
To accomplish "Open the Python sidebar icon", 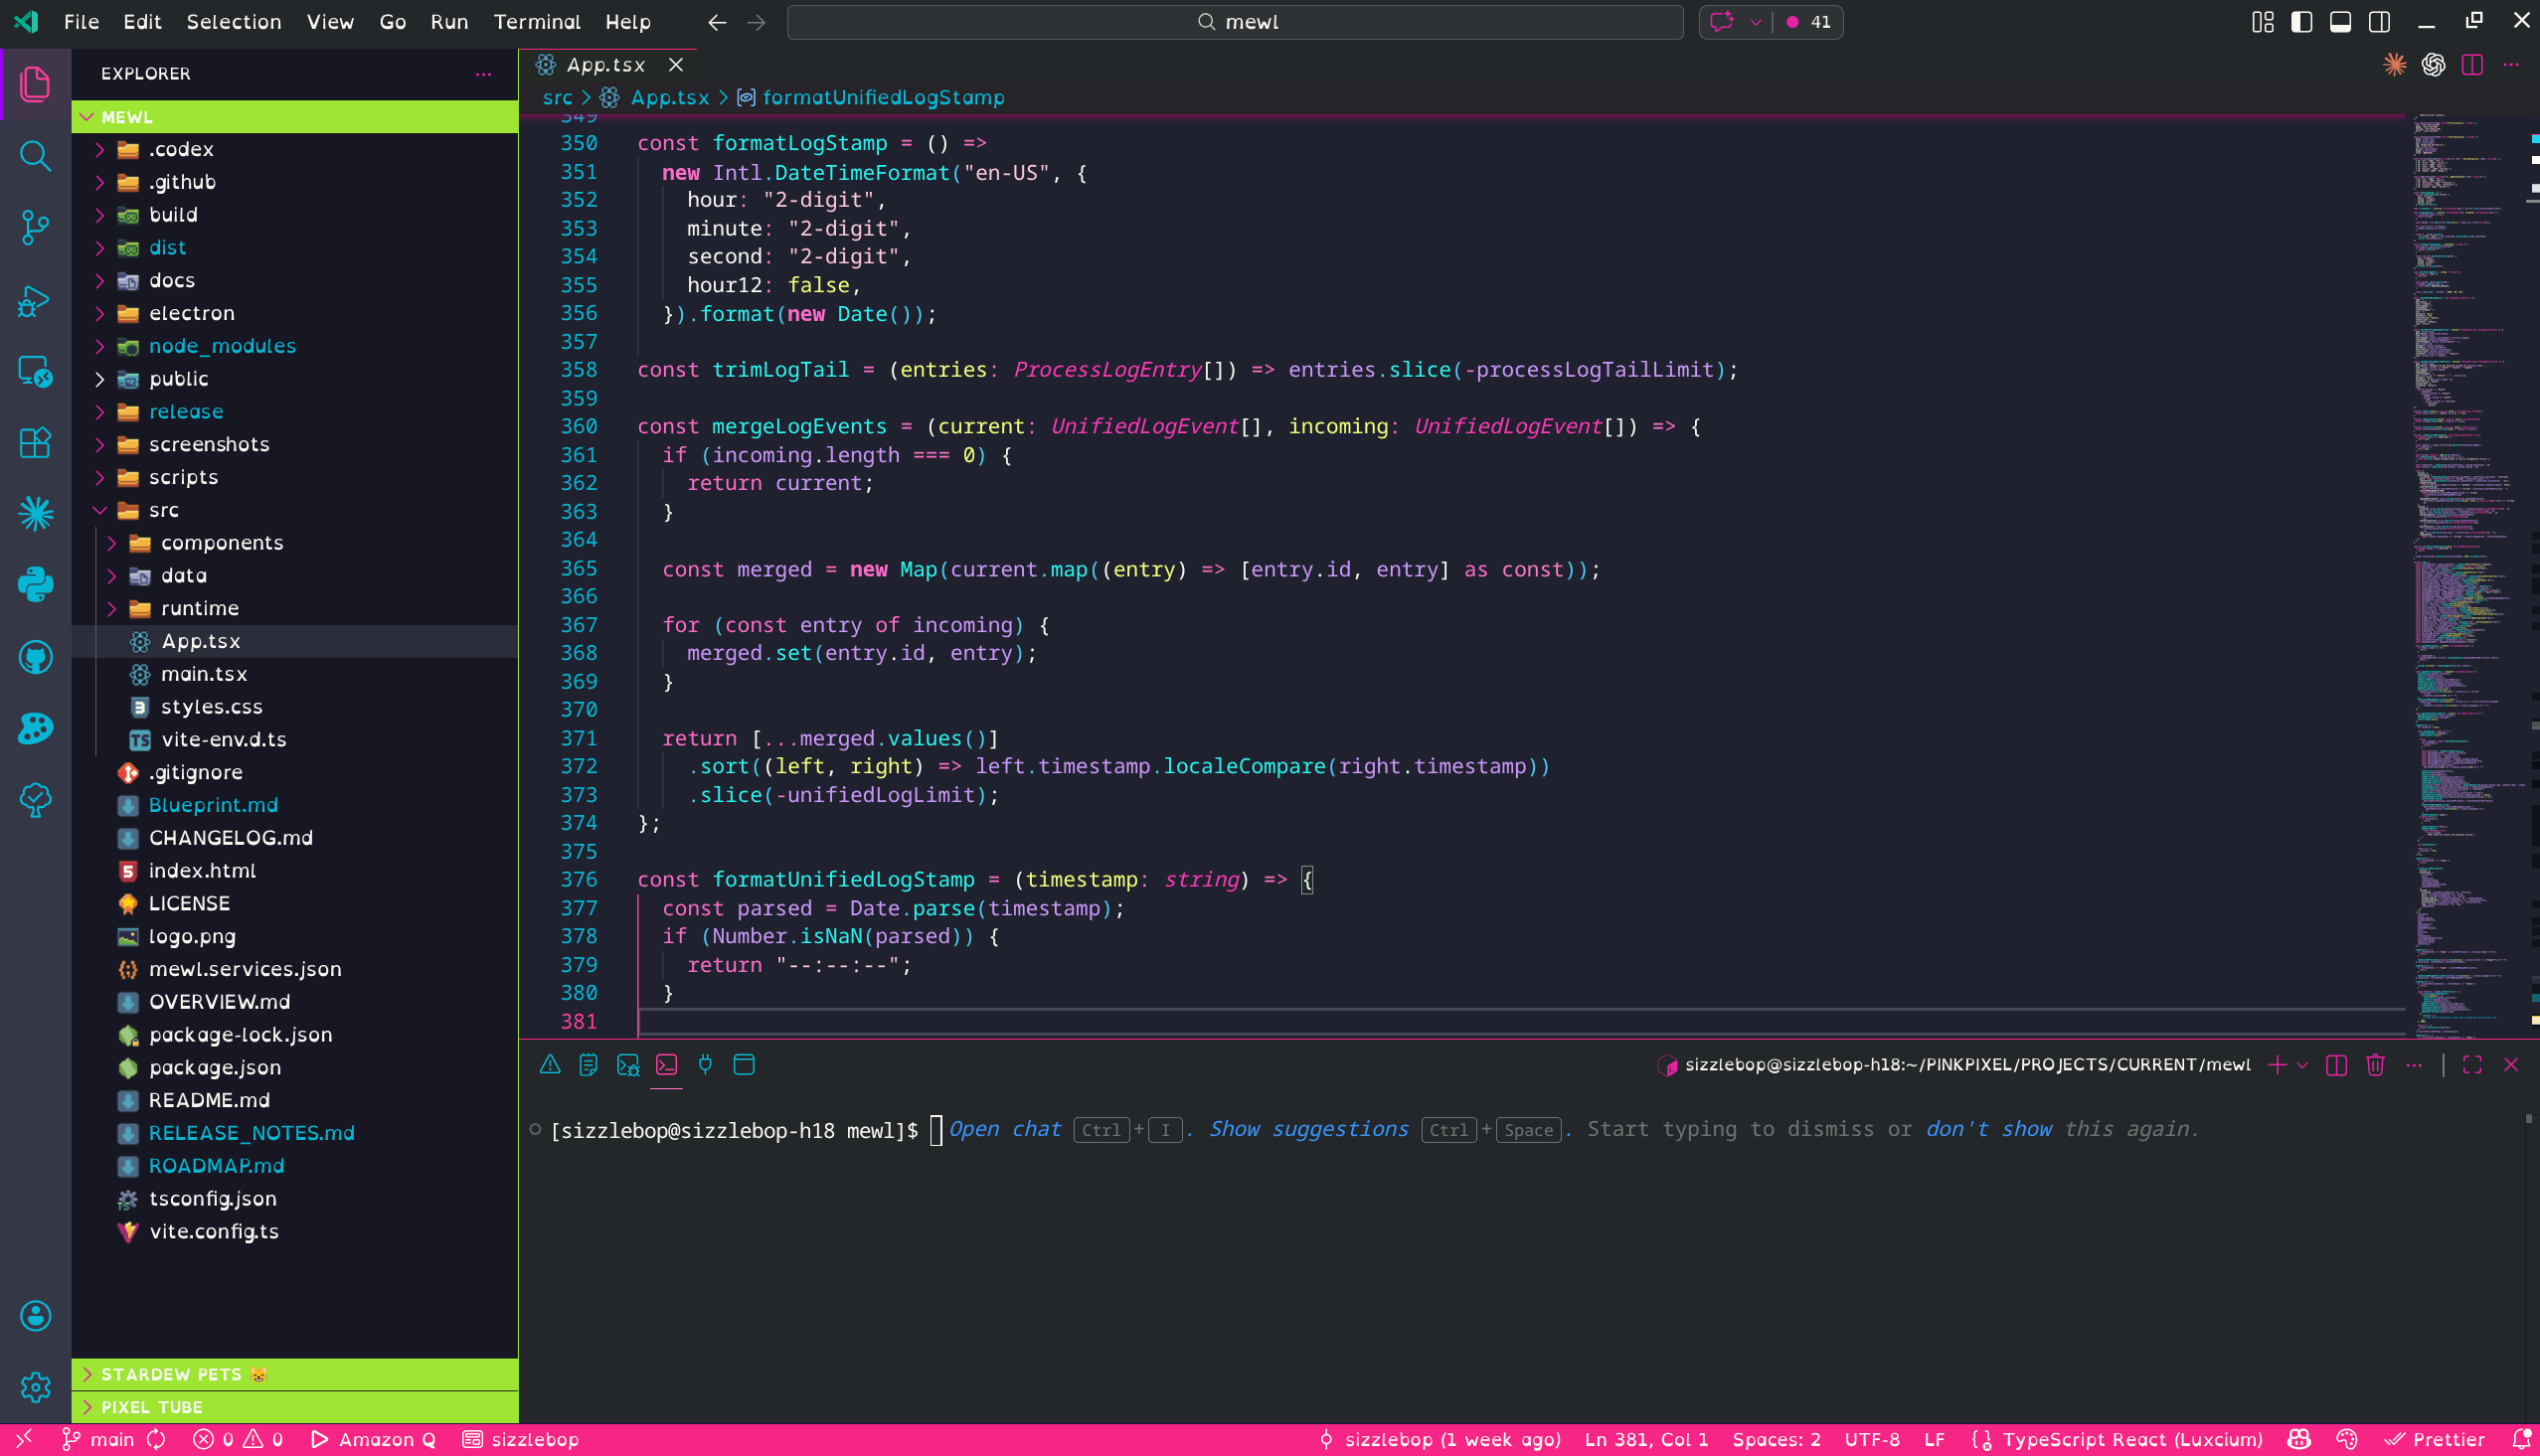I will click(x=35, y=585).
